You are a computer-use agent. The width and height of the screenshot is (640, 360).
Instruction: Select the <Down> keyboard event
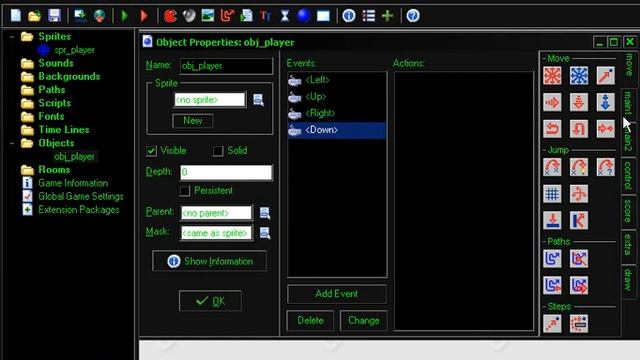(x=337, y=130)
